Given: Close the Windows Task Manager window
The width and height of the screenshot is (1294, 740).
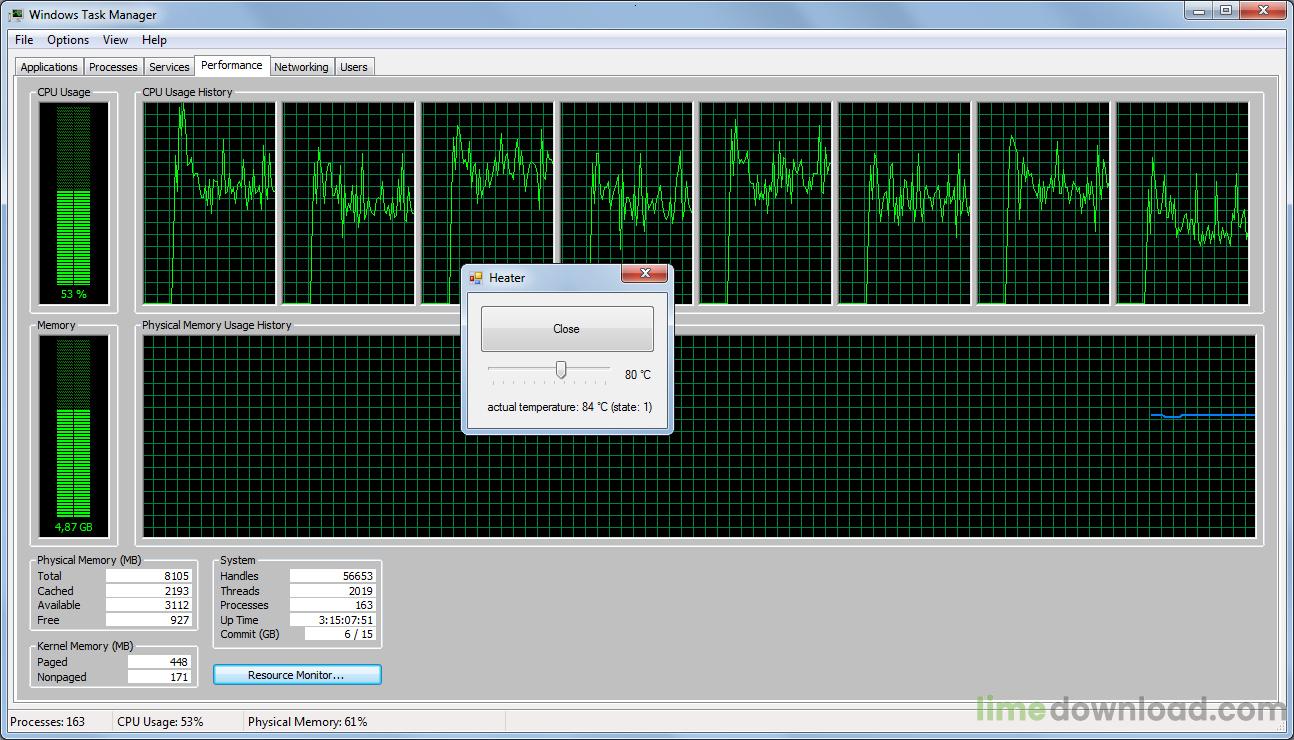Looking at the screenshot, I should pyautogui.click(x=1263, y=10).
